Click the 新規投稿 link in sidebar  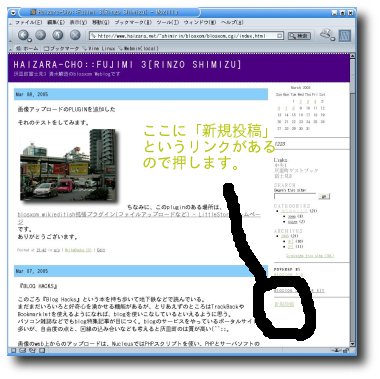click(x=284, y=304)
